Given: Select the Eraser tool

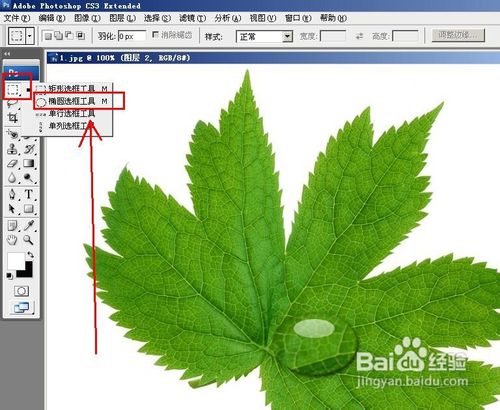Looking at the screenshot, I should tap(12, 164).
